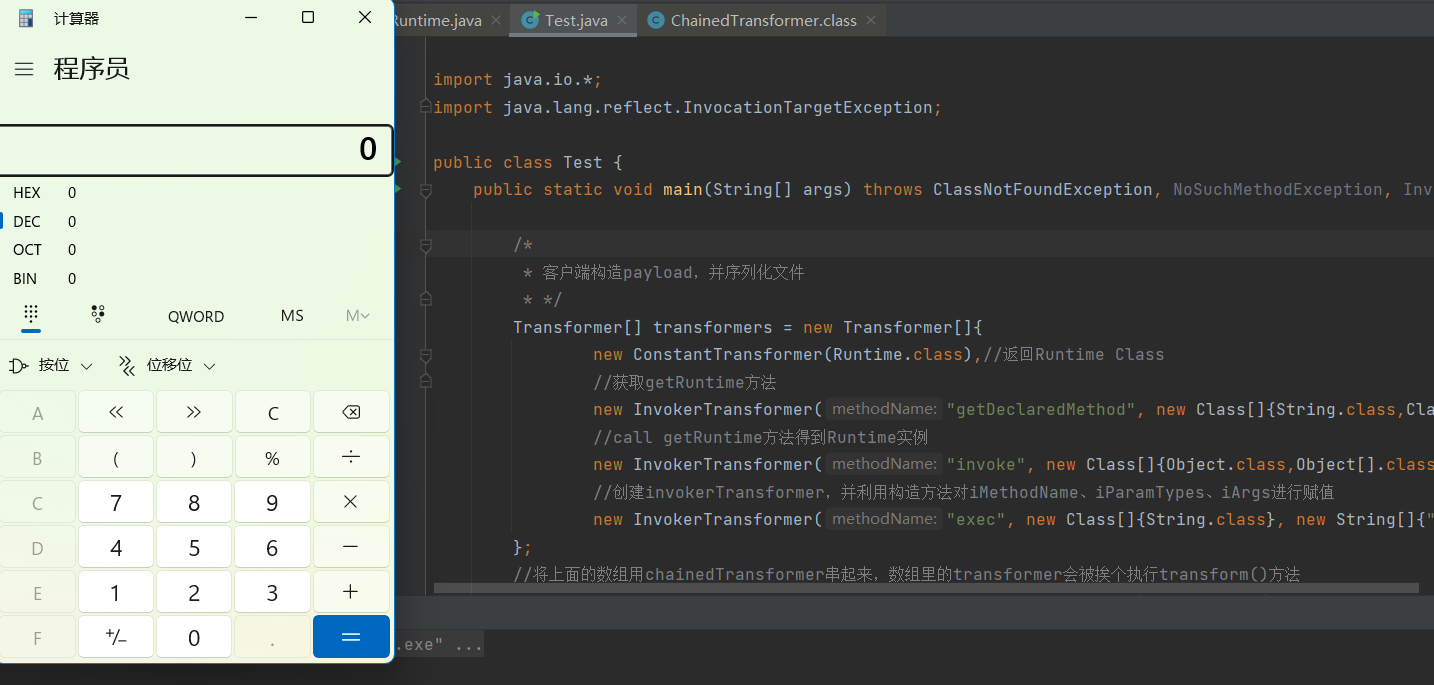
Task: Click the backspace key in calculator
Action: [x=351, y=412]
